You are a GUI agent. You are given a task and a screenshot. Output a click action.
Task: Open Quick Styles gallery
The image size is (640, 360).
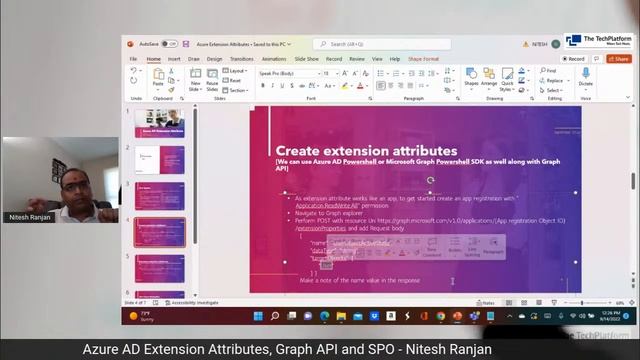click(507, 80)
